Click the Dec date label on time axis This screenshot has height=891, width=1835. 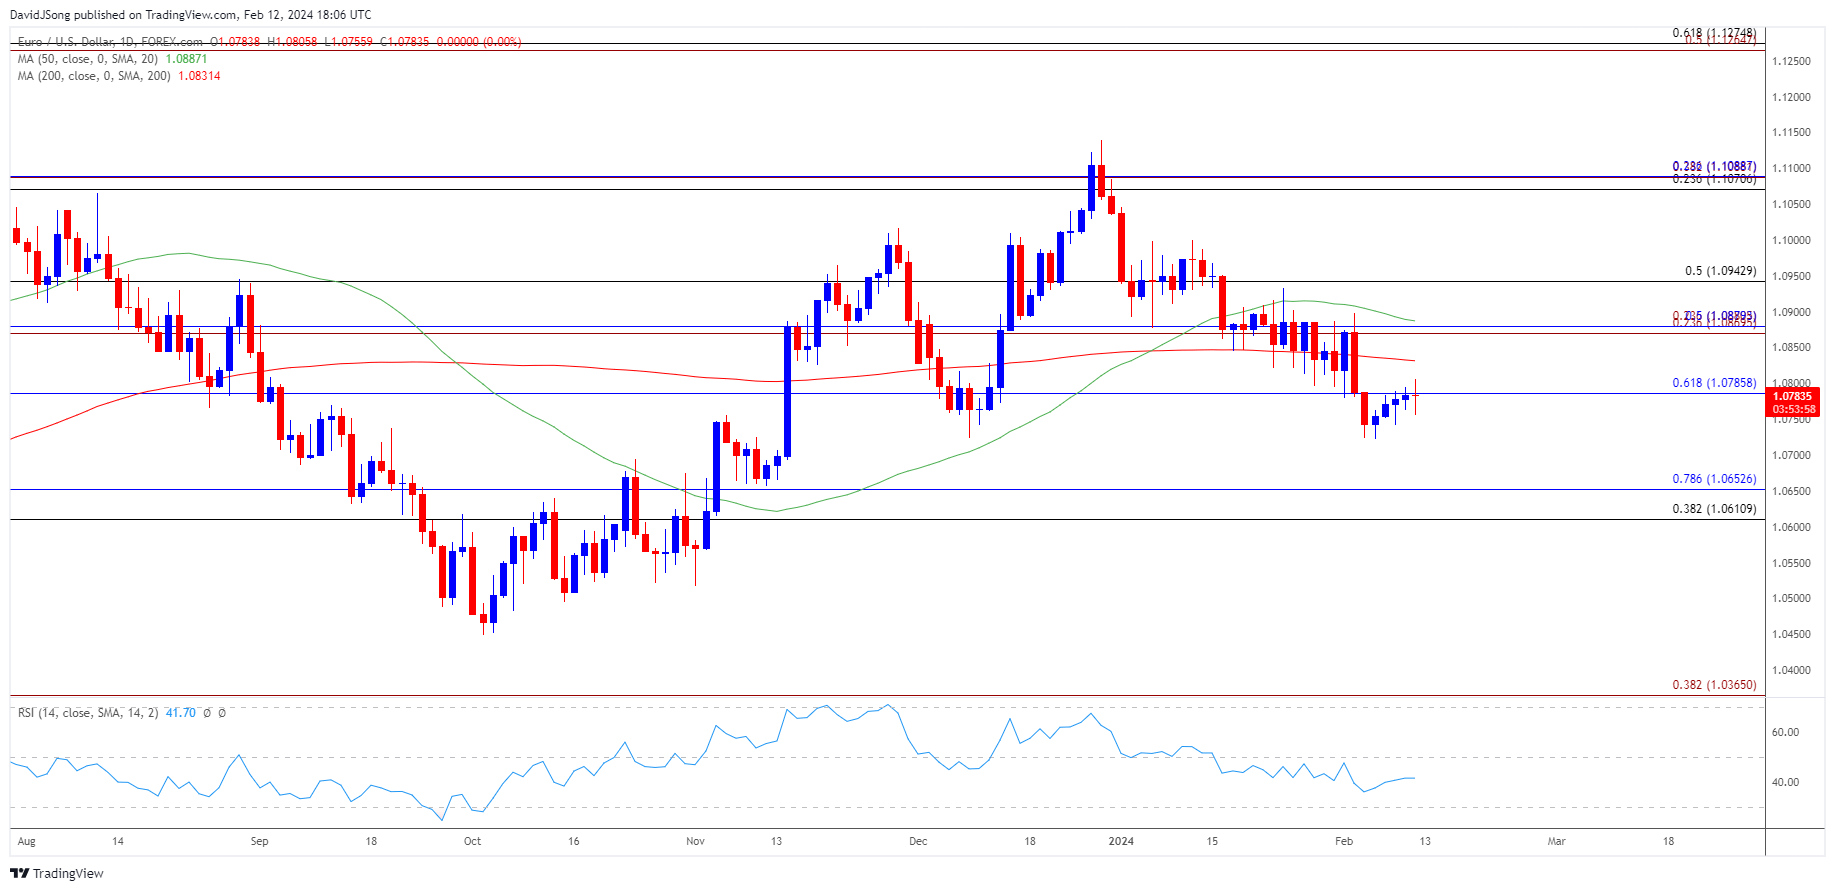[x=918, y=841]
